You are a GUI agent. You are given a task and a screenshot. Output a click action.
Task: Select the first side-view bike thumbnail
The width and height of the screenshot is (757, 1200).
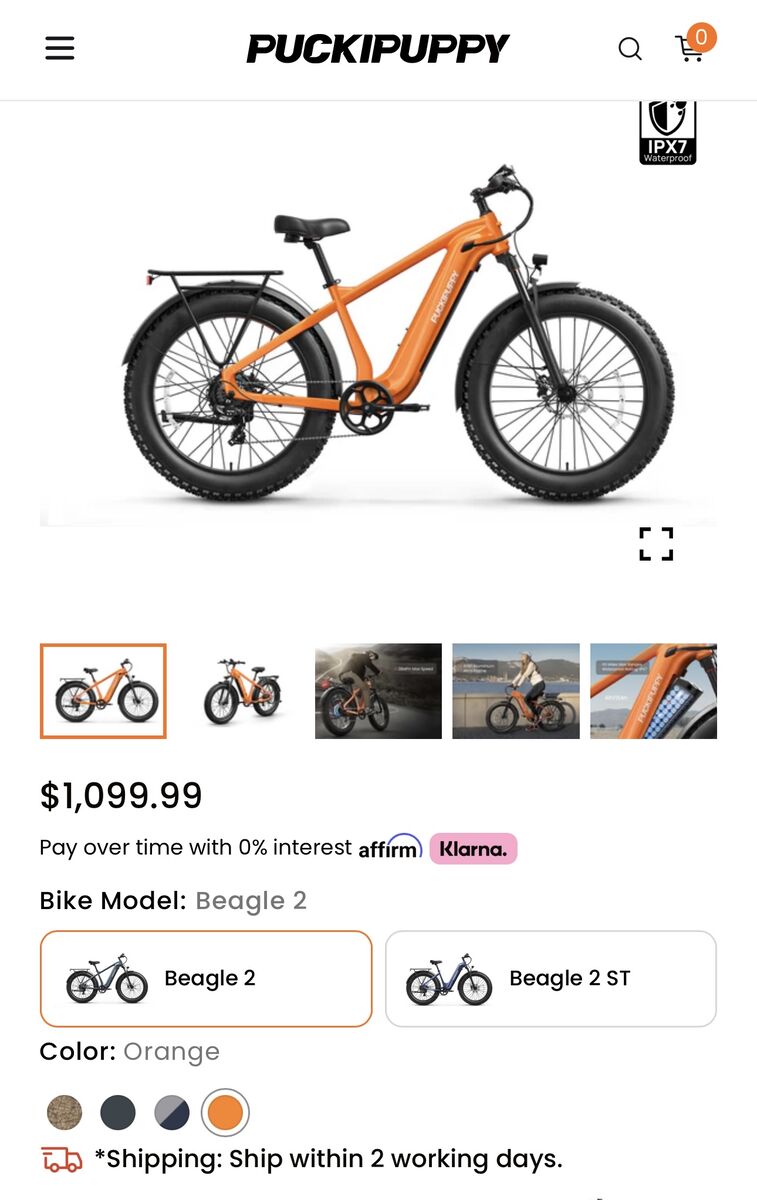tap(103, 691)
